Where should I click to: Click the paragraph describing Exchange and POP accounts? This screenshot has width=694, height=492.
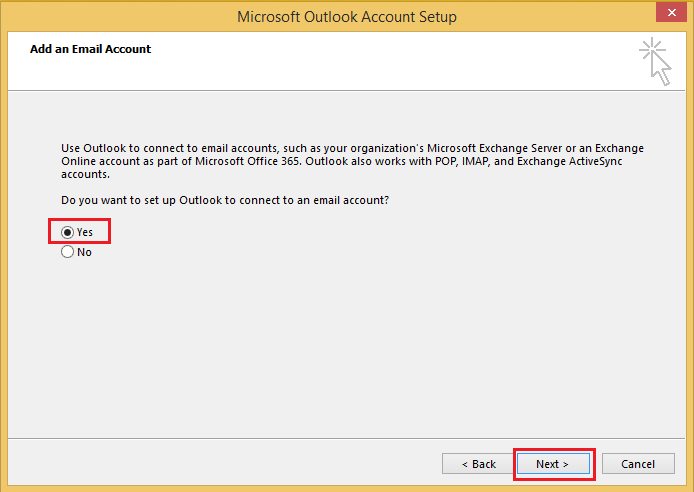point(352,161)
